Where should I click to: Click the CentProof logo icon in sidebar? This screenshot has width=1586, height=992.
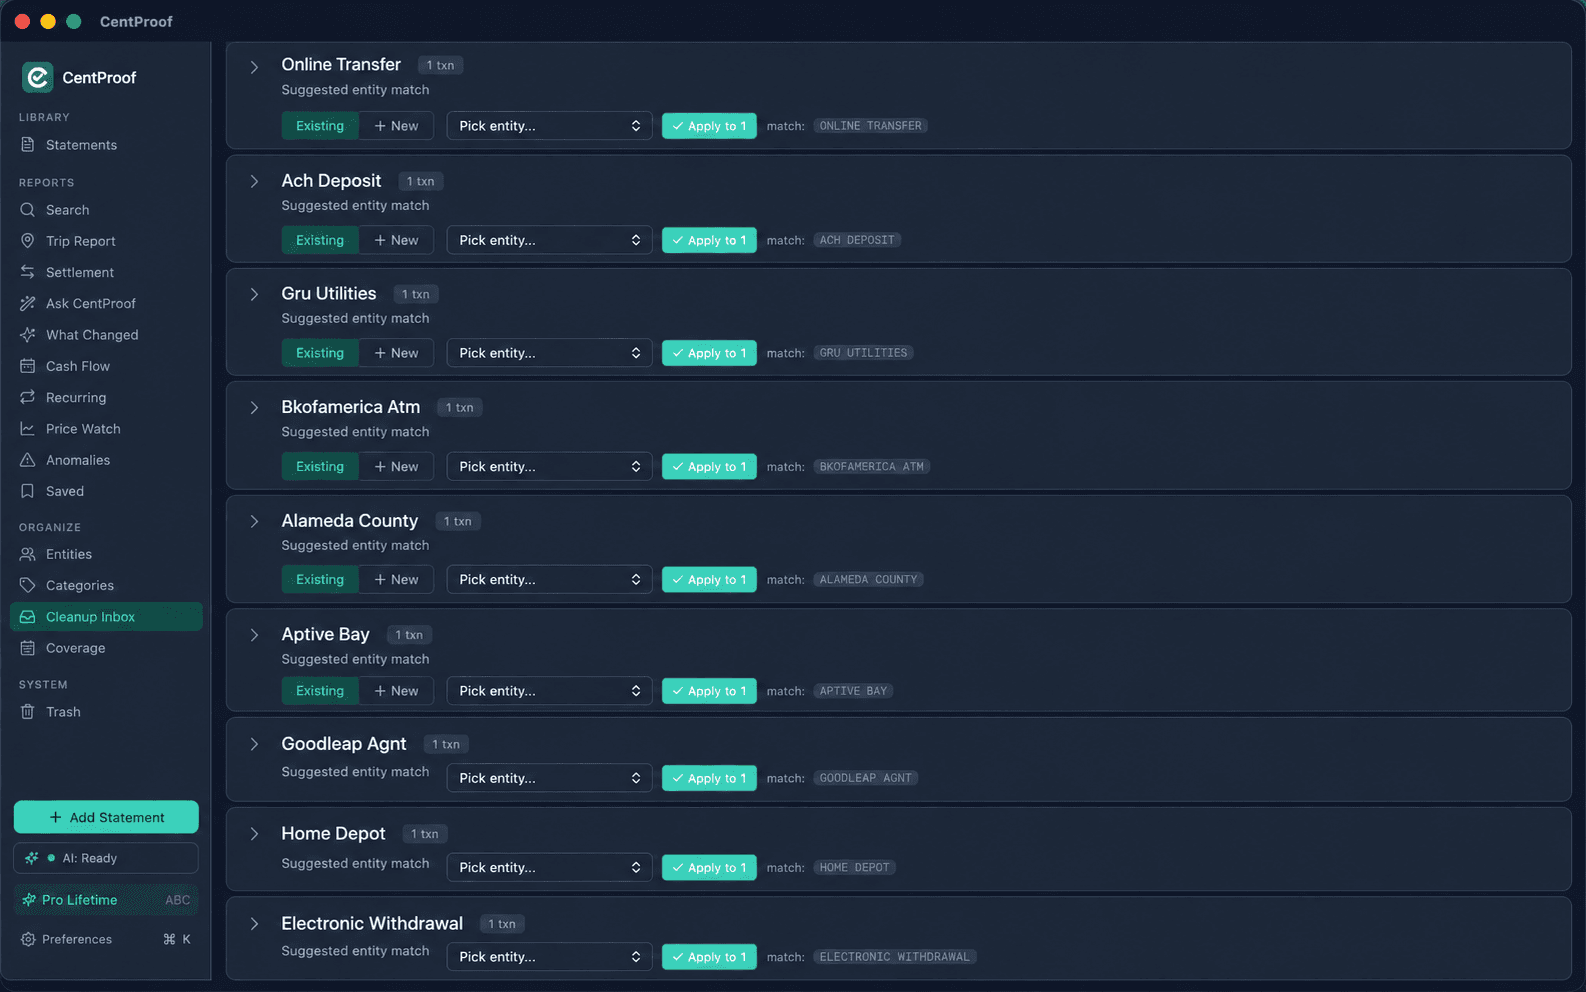tap(37, 77)
